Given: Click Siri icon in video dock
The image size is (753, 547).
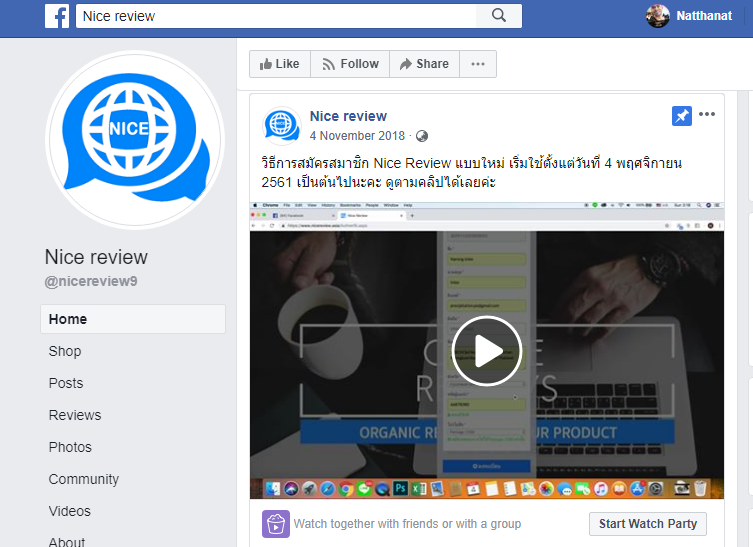Looking at the screenshot, I should click(x=291, y=489).
